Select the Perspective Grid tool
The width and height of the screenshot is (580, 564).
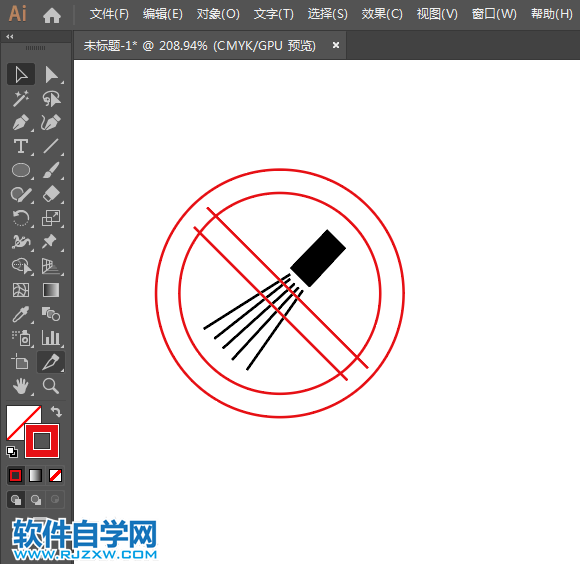51,266
